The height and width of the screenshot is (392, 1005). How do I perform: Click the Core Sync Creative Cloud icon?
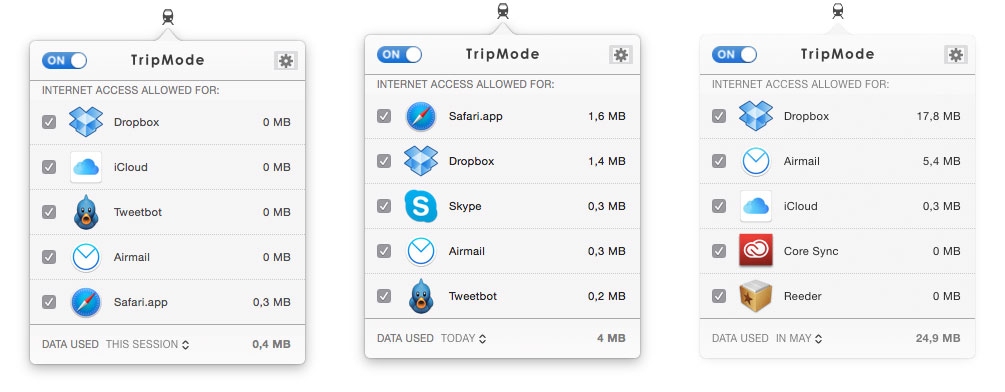(x=756, y=250)
